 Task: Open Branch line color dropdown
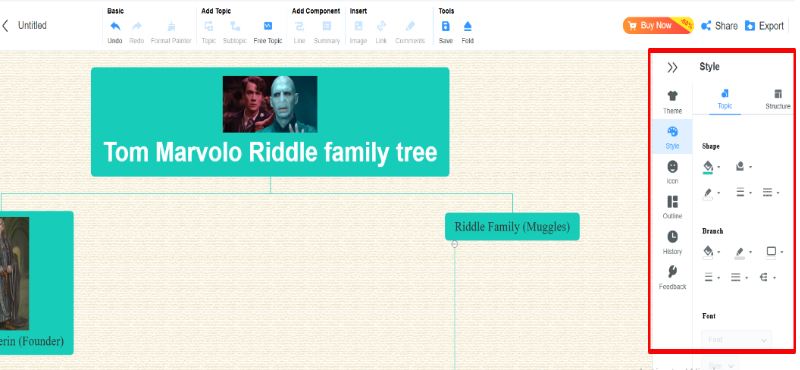(x=743, y=252)
